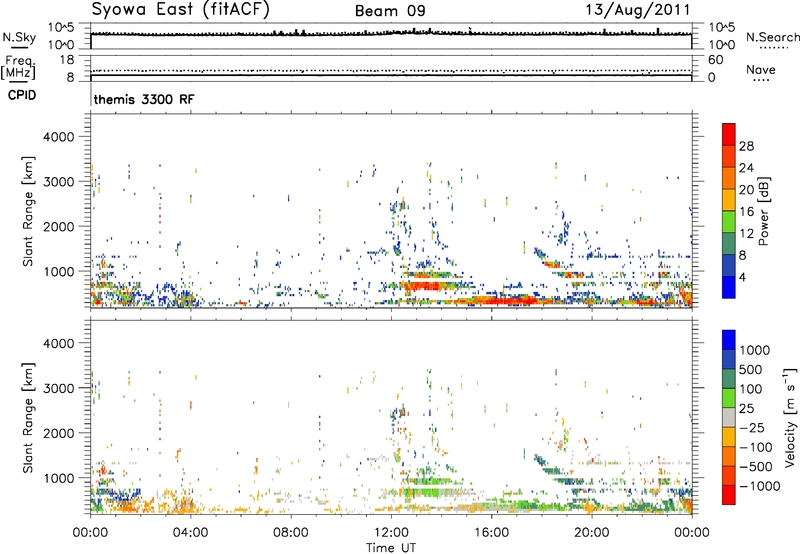Click the '4' value on power colorbar
This screenshot has width=800, height=554.
(742, 277)
